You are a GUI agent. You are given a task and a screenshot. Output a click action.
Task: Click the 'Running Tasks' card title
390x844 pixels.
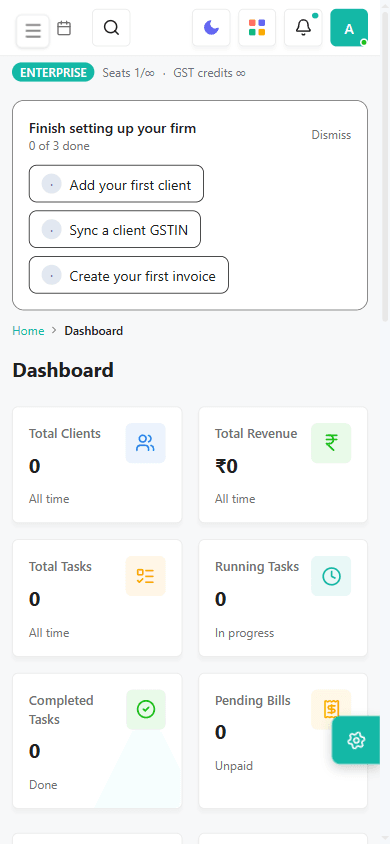tap(257, 567)
